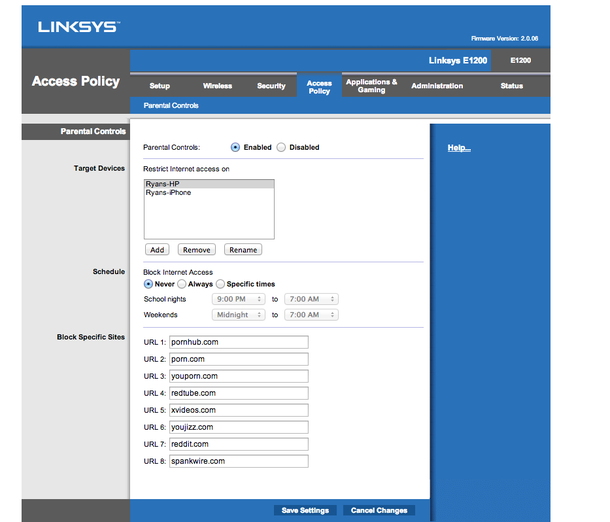Open the School nights start time dropdown

tap(238, 299)
